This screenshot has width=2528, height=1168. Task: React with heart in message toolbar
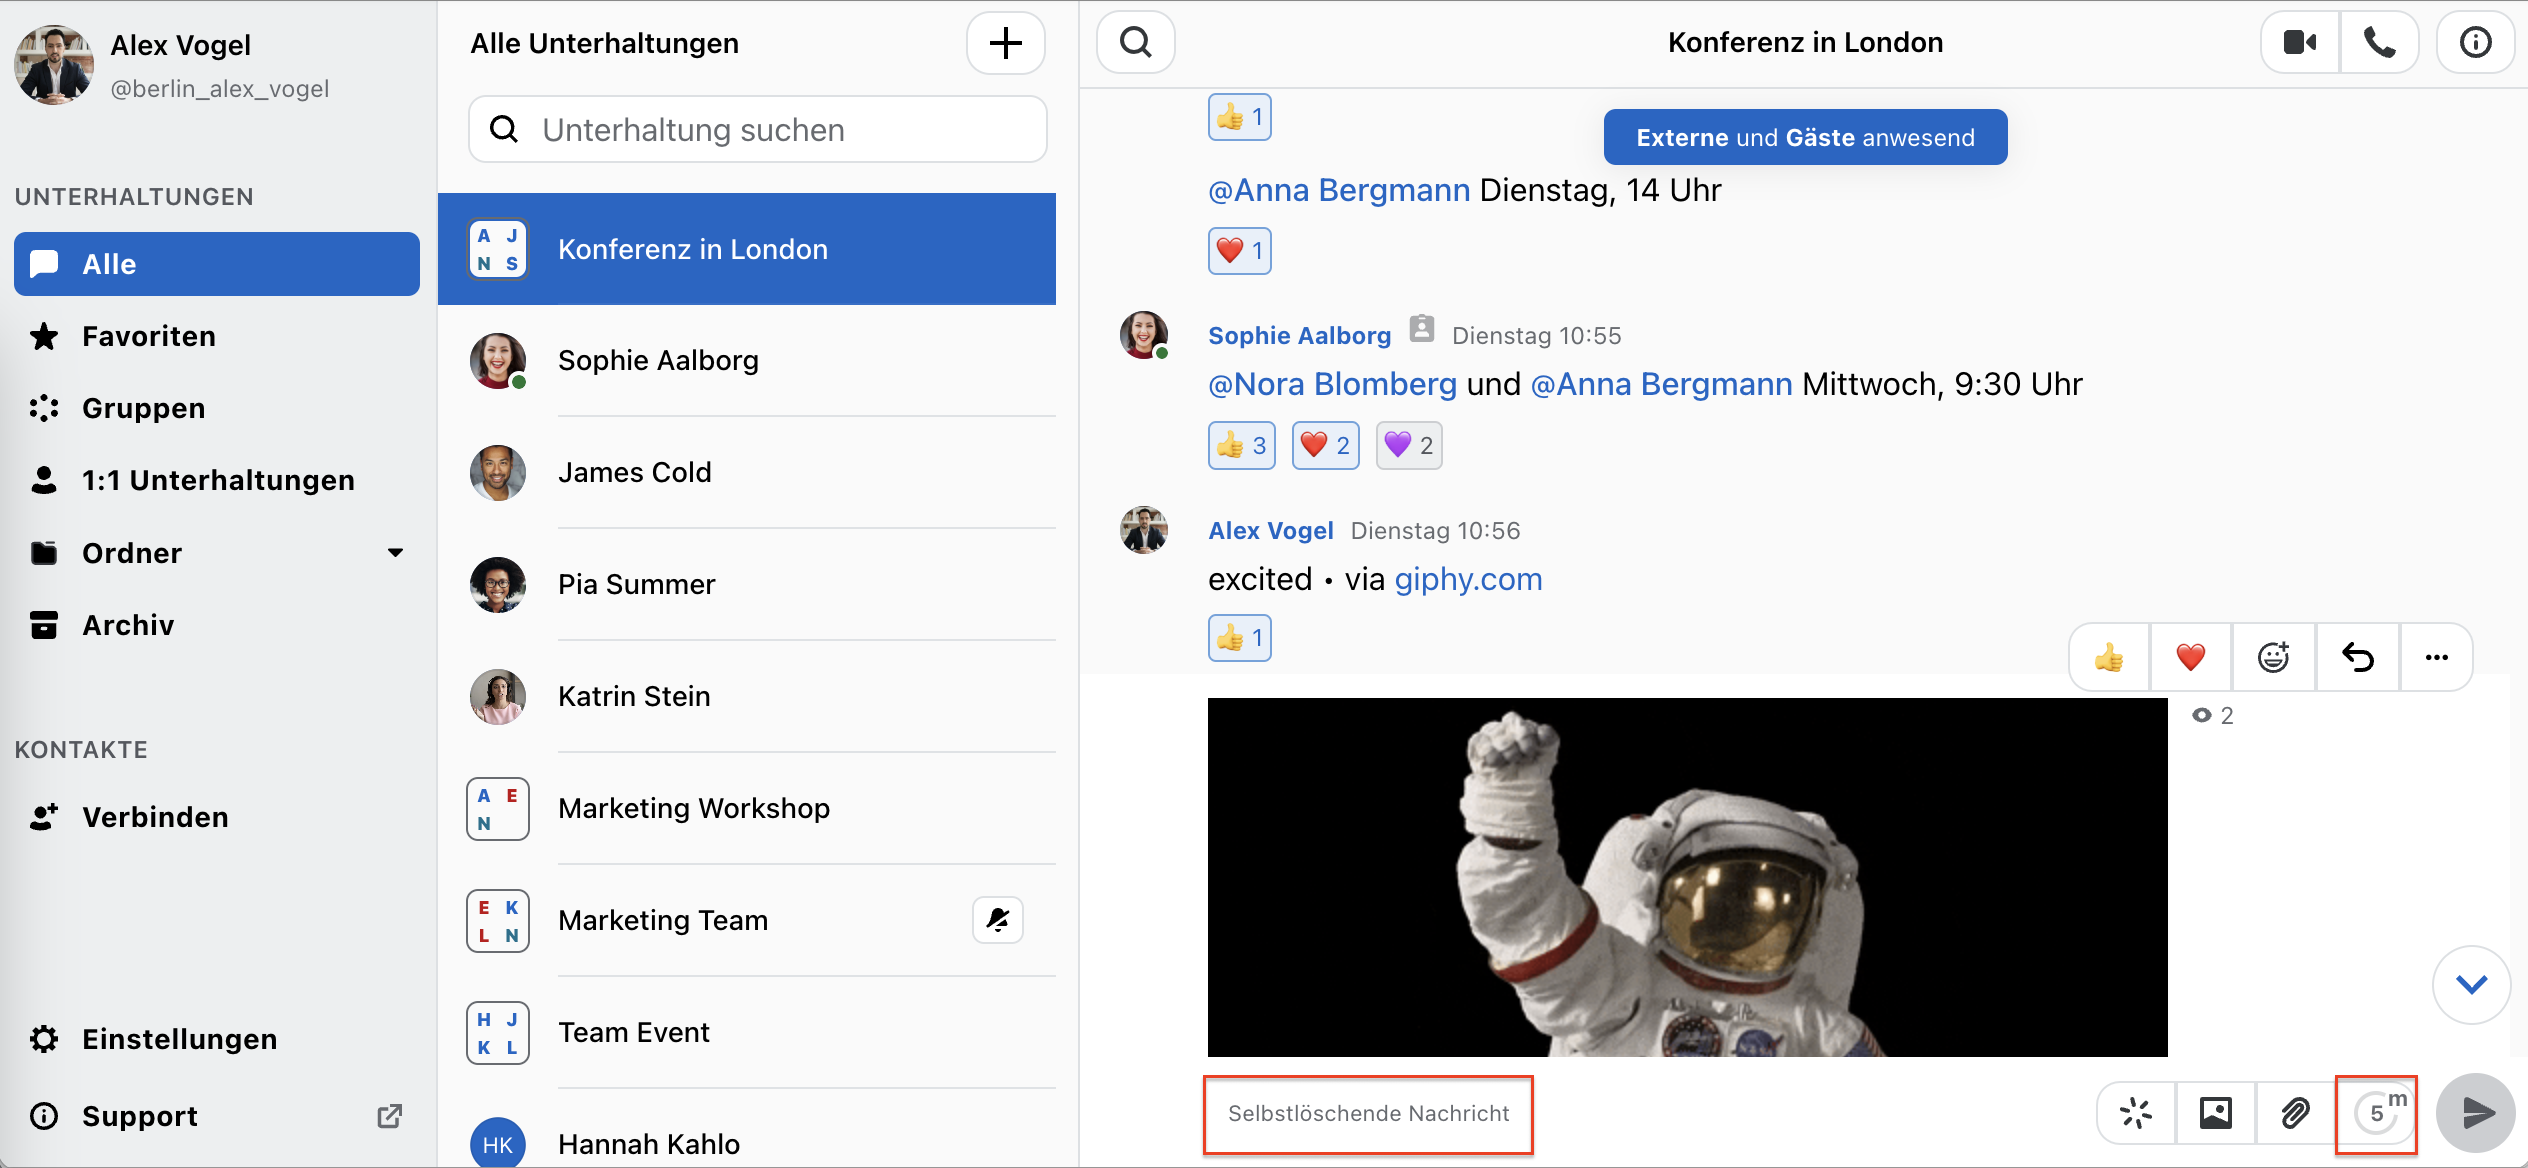(2190, 657)
